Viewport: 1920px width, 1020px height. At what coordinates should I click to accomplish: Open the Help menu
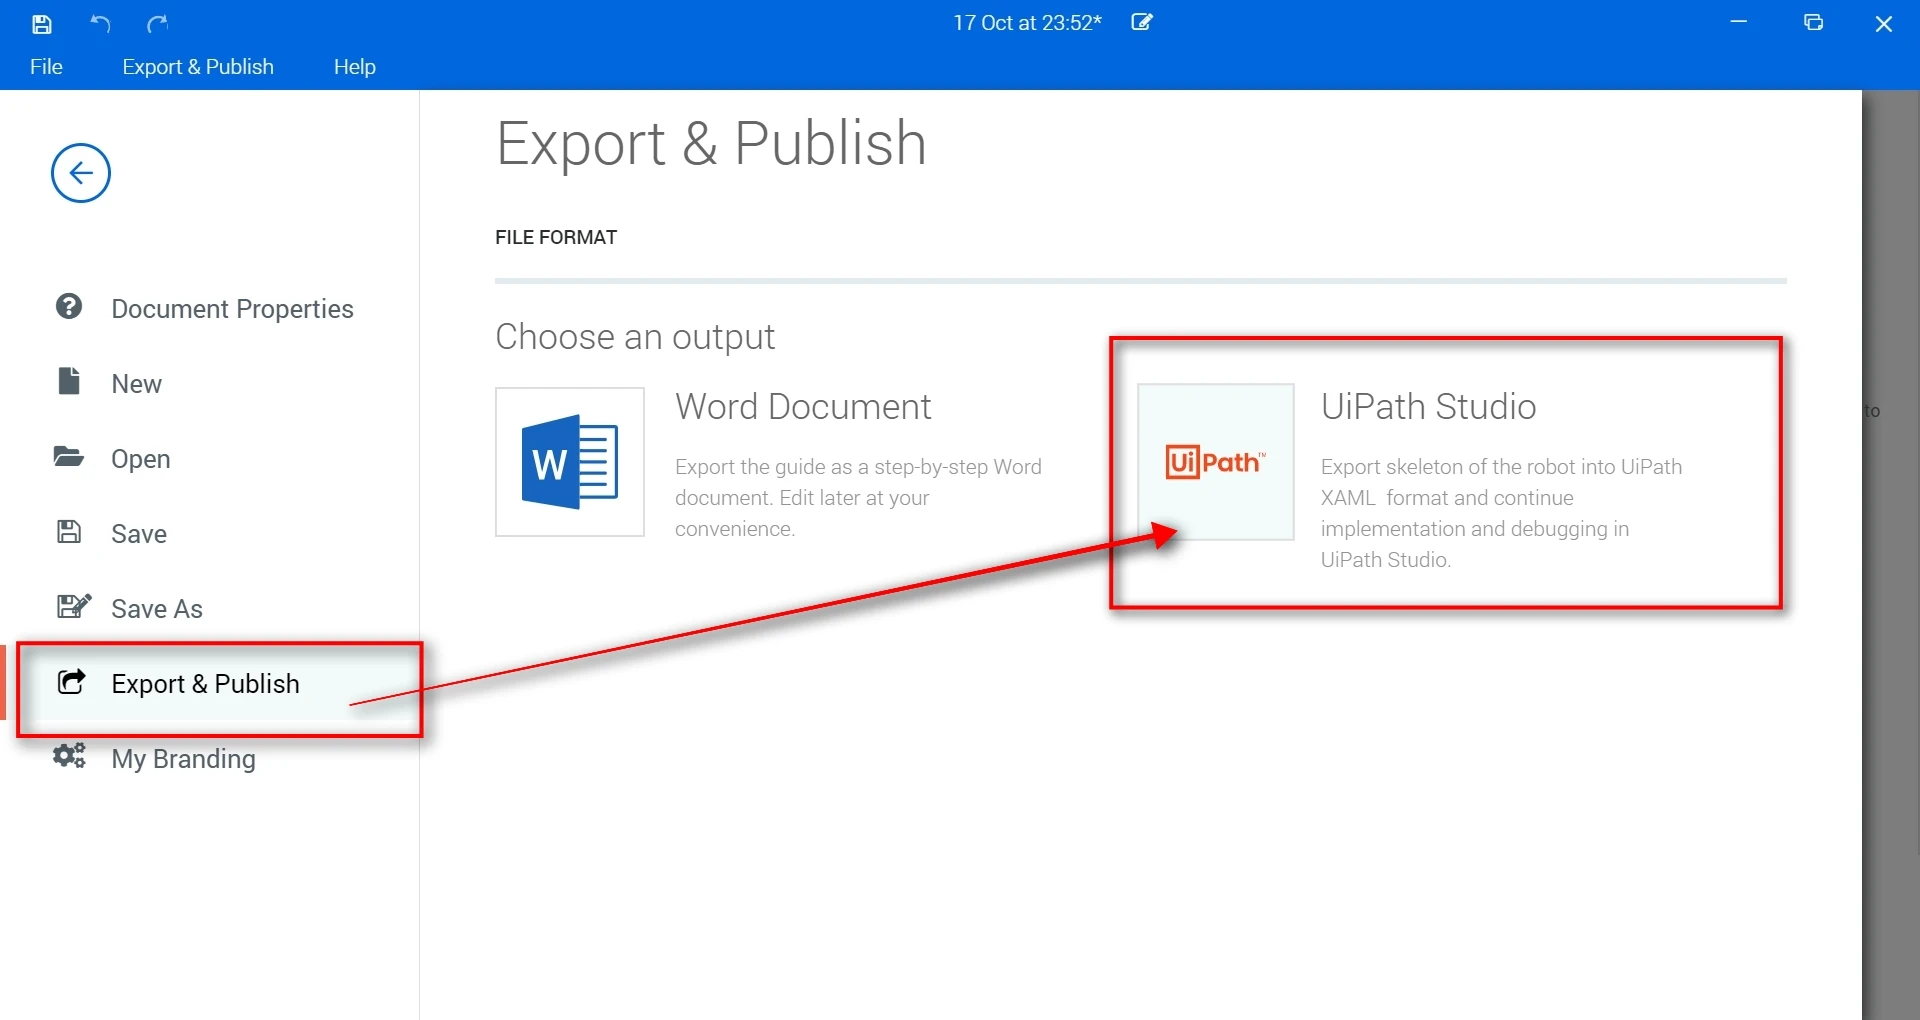[x=355, y=67]
